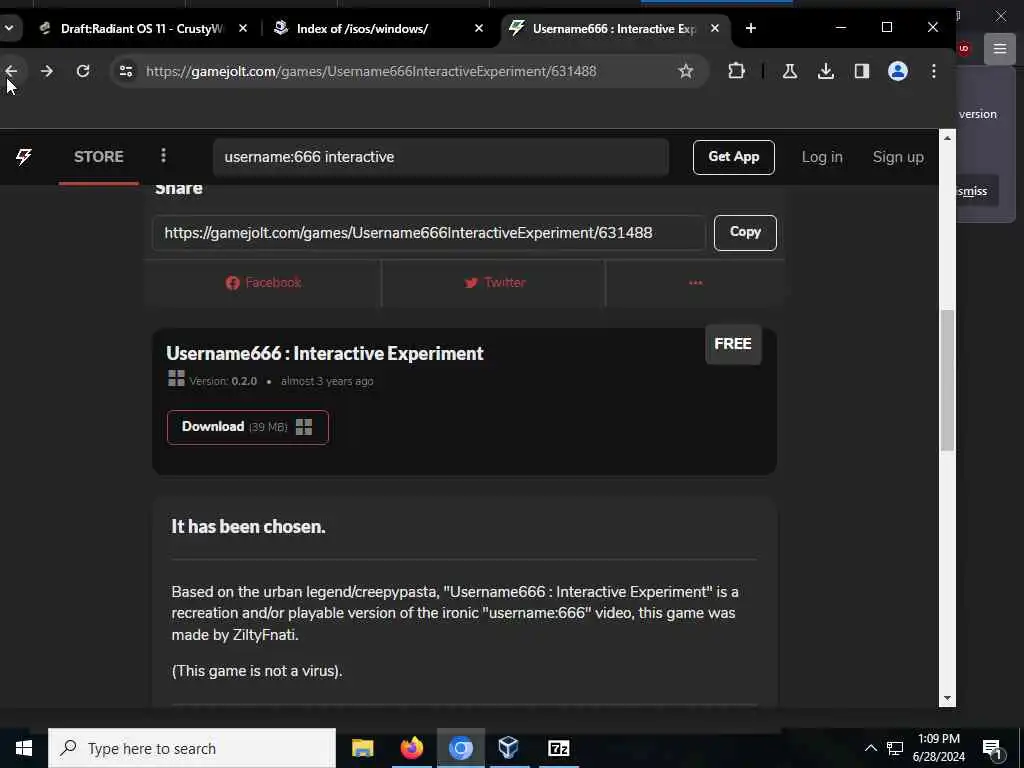Click the FREE price badge
Screen dimensions: 1024x768
pos(733,344)
